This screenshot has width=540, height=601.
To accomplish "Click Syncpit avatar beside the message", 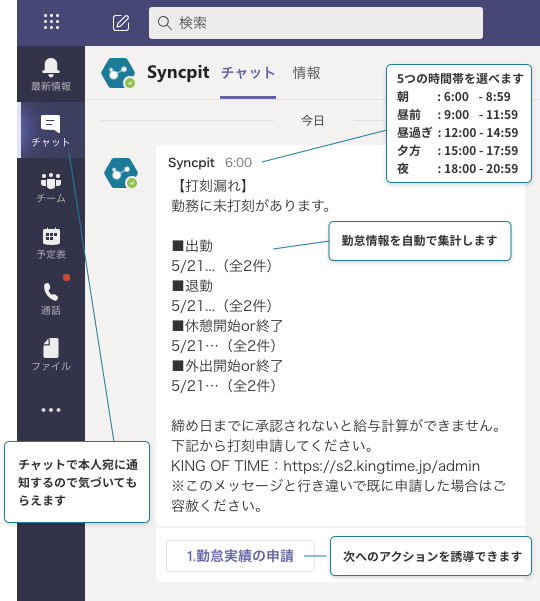I will pyautogui.click(x=121, y=173).
